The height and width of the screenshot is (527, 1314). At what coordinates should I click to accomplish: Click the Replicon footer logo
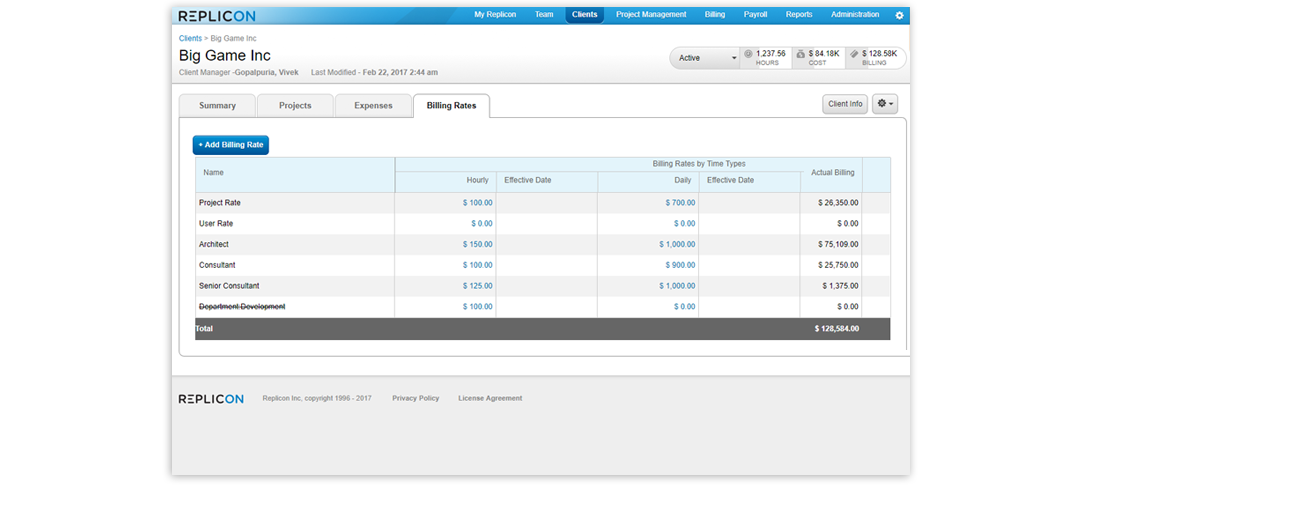tap(211, 399)
